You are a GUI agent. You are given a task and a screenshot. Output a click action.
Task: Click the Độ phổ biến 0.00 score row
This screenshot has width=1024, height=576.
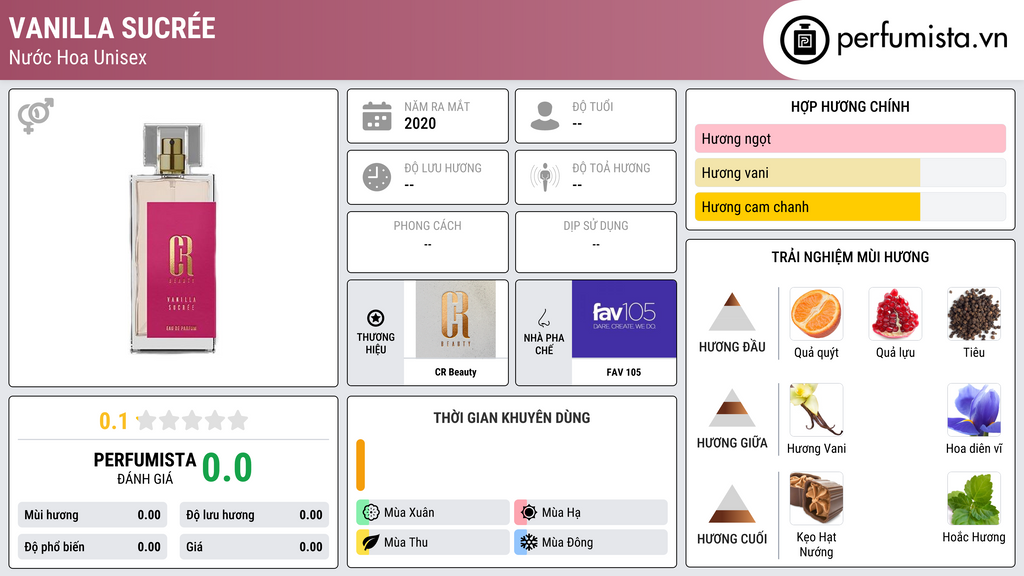[x=92, y=547]
